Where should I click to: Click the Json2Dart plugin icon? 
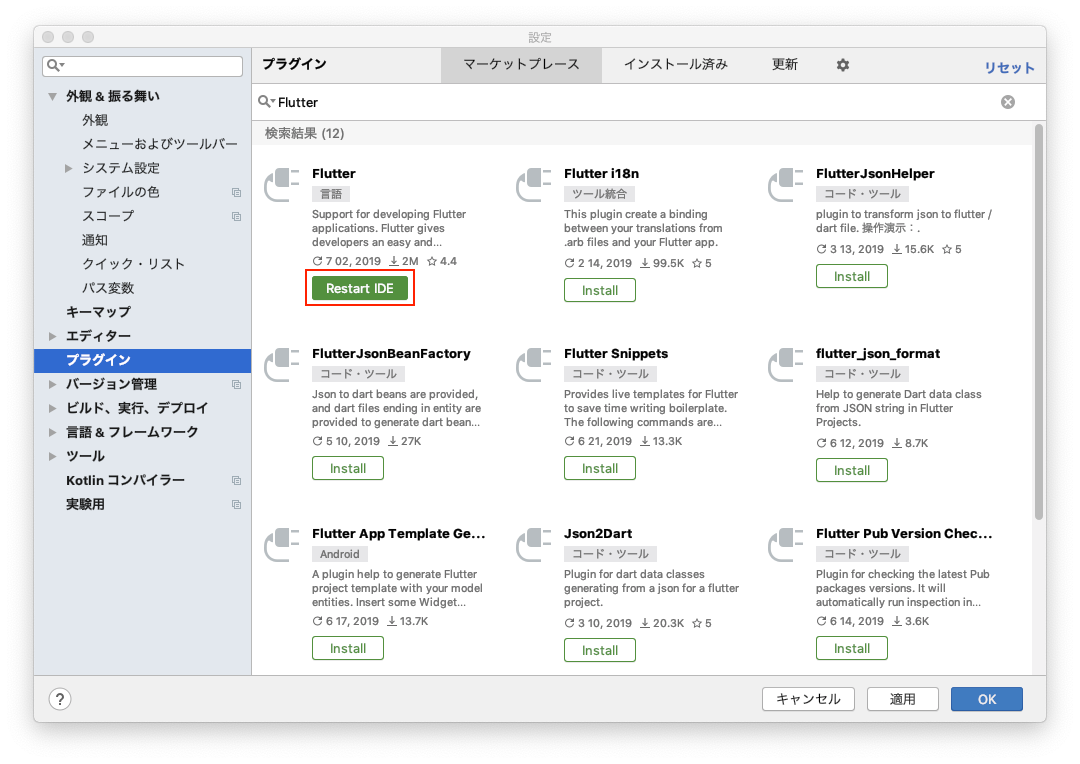[x=534, y=544]
